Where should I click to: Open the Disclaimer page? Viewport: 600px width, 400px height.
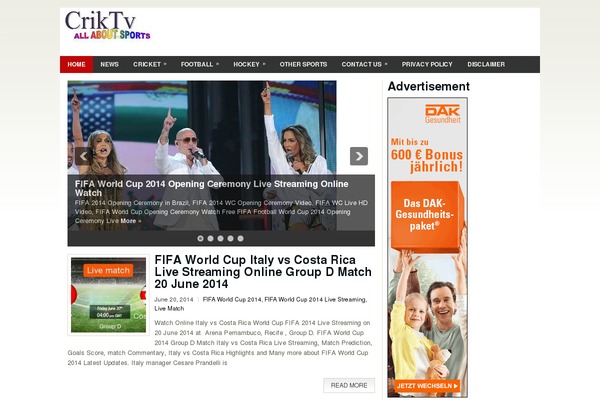coord(486,64)
